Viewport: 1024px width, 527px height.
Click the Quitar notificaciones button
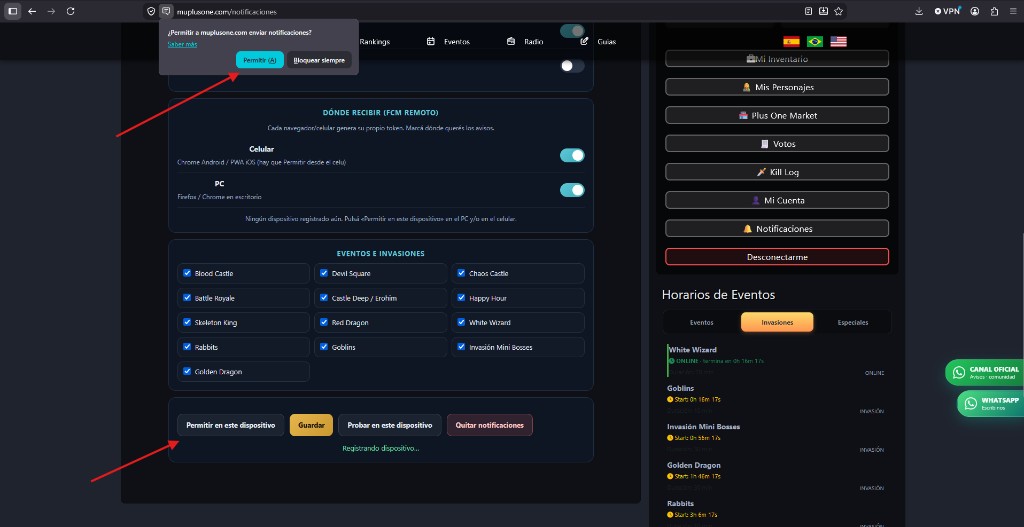point(490,425)
